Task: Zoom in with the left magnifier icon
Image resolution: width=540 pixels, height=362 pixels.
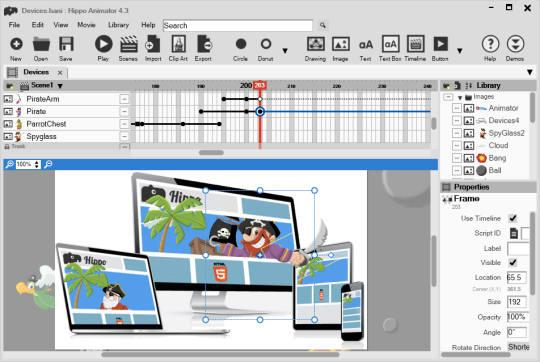Action: tap(9, 164)
